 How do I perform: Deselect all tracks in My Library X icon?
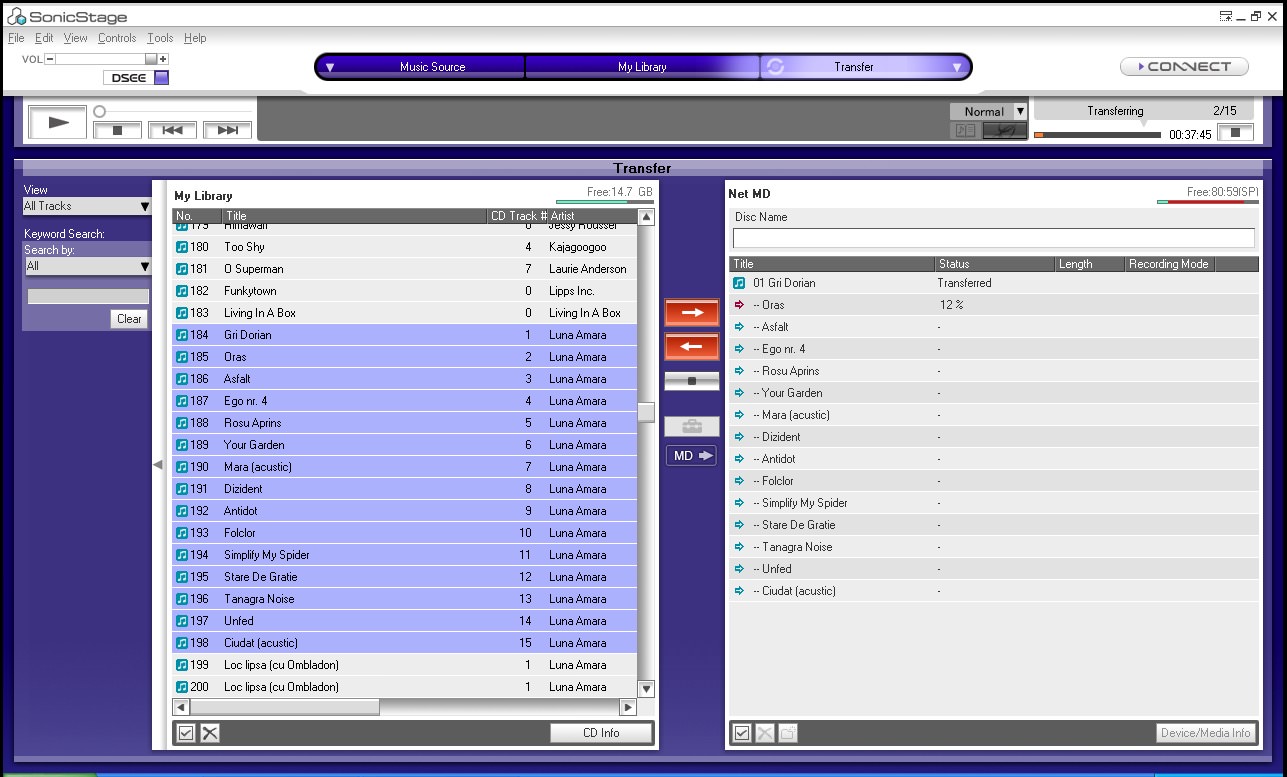(x=210, y=733)
